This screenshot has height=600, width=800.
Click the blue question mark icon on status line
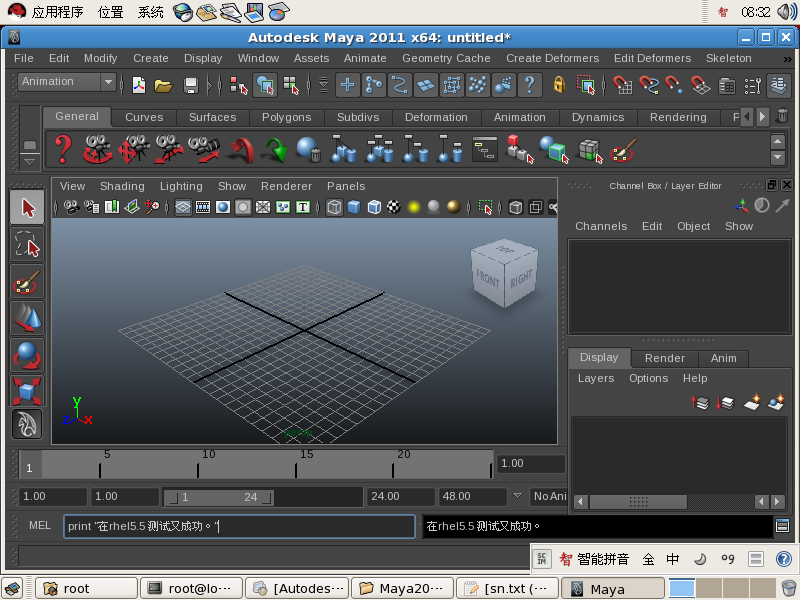click(530, 85)
